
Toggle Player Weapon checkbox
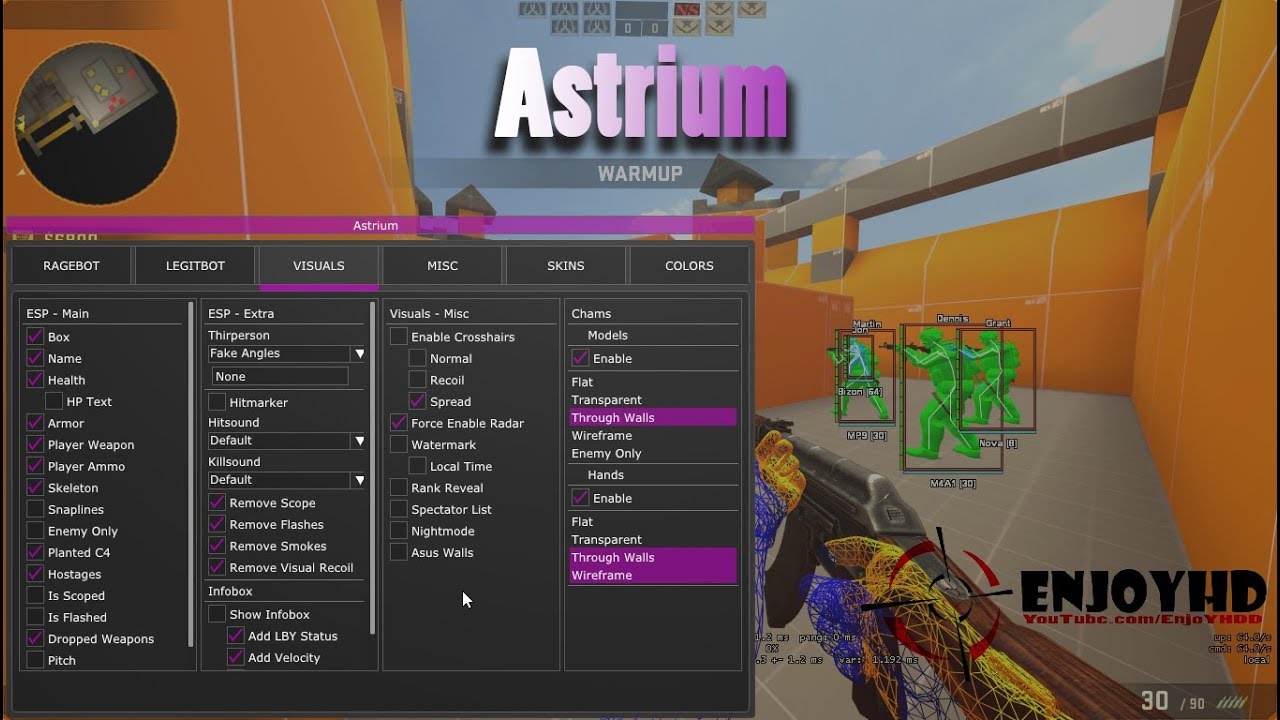pyautogui.click(x=35, y=445)
